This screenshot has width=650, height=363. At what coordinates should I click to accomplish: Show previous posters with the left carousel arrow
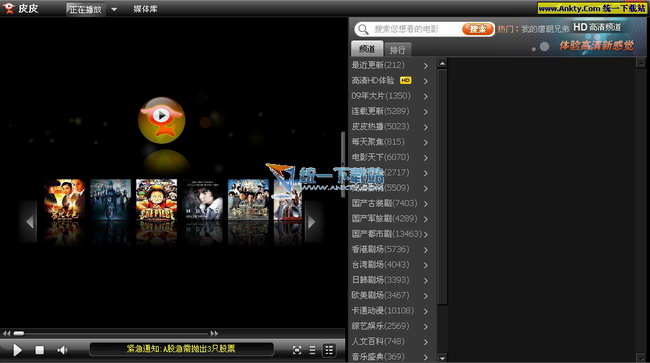click(29, 222)
